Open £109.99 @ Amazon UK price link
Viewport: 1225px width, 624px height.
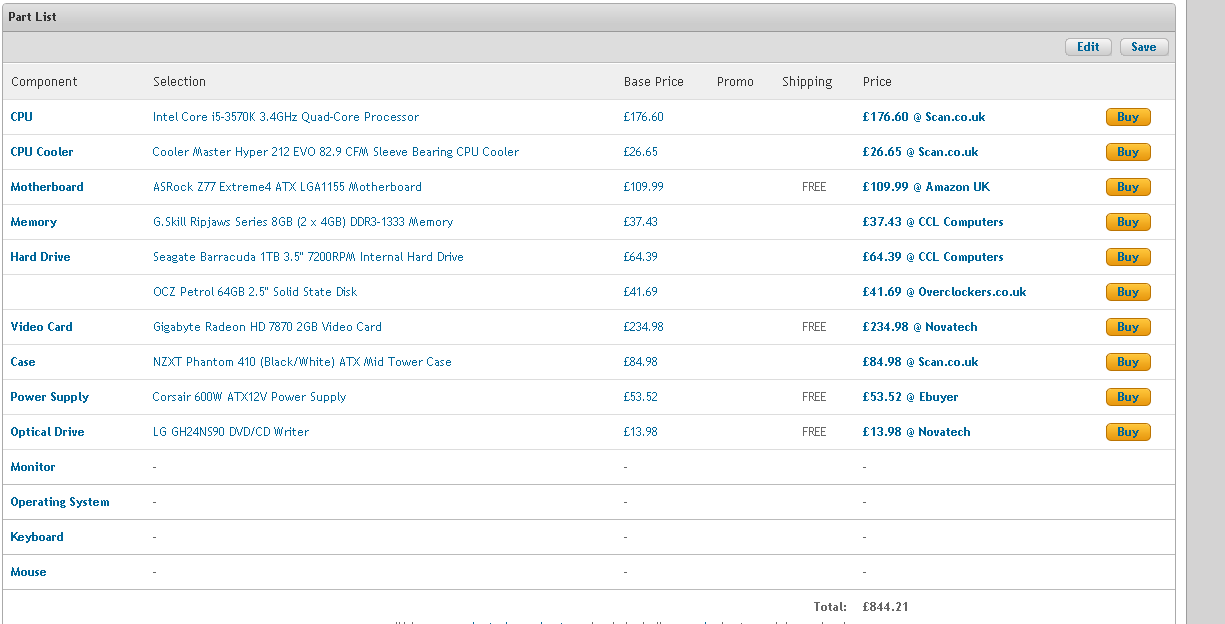coord(926,187)
